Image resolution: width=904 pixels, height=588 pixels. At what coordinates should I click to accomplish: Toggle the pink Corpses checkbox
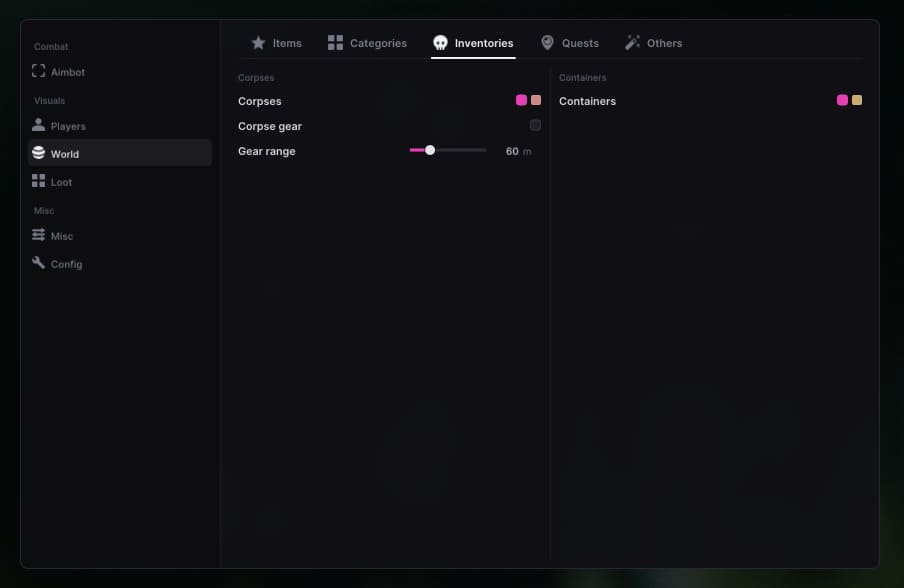[521, 100]
